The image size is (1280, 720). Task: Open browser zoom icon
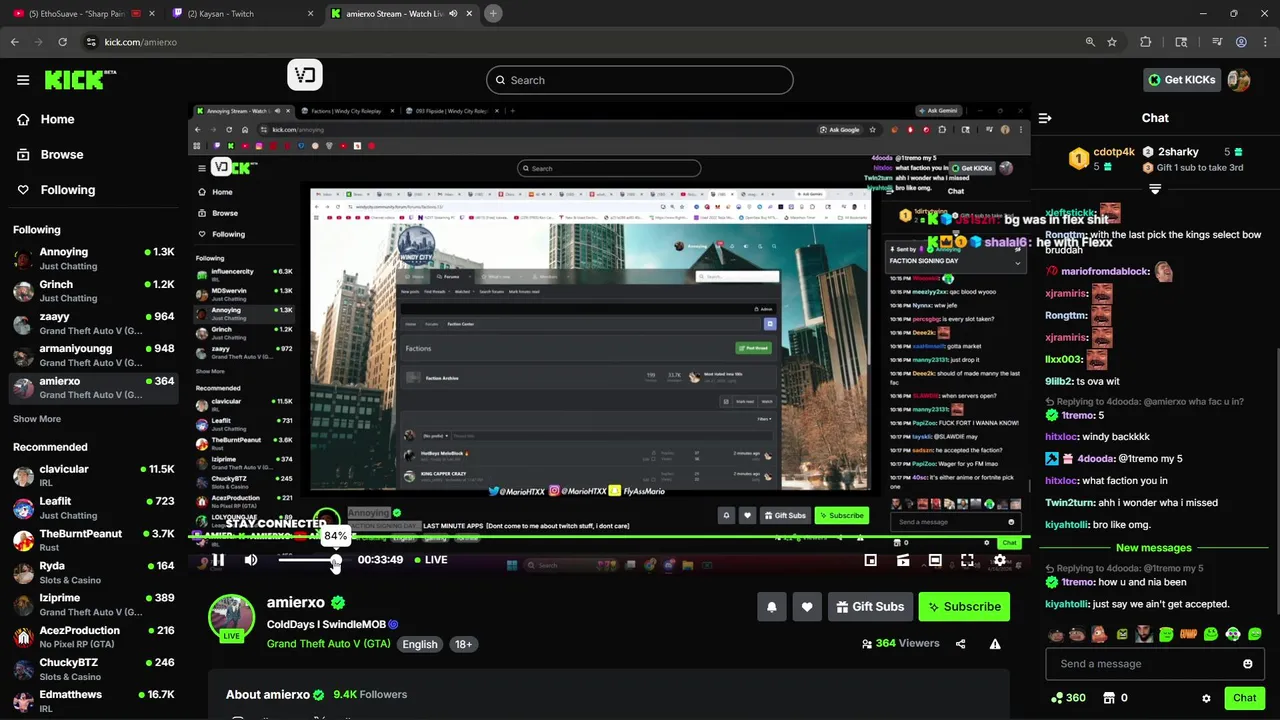coord(1090,42)
